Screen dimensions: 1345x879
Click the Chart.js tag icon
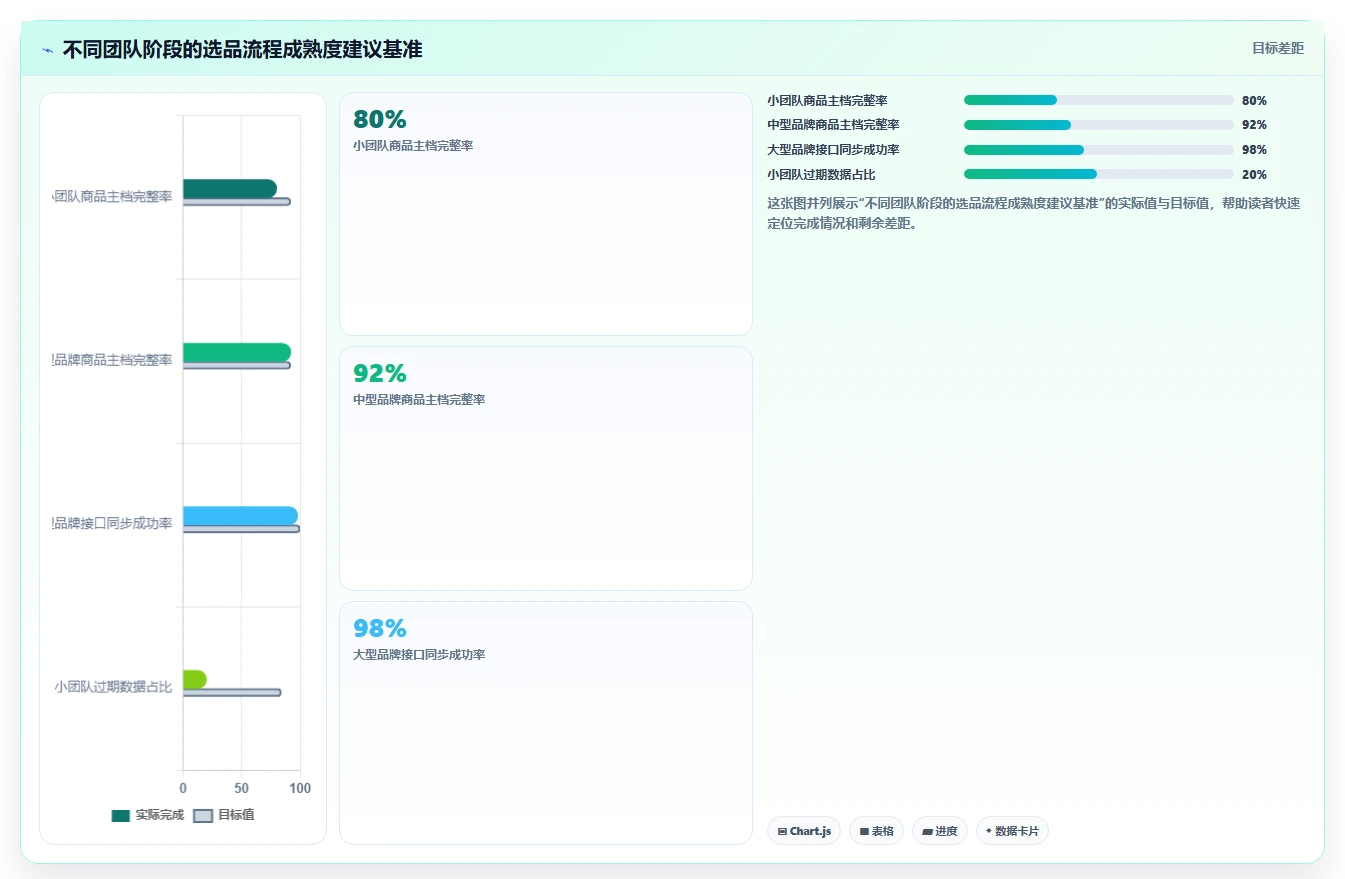tap(782, 831)
